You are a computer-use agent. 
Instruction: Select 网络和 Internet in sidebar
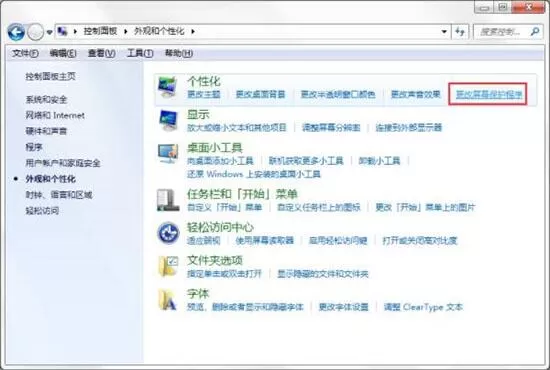(55, 115)
